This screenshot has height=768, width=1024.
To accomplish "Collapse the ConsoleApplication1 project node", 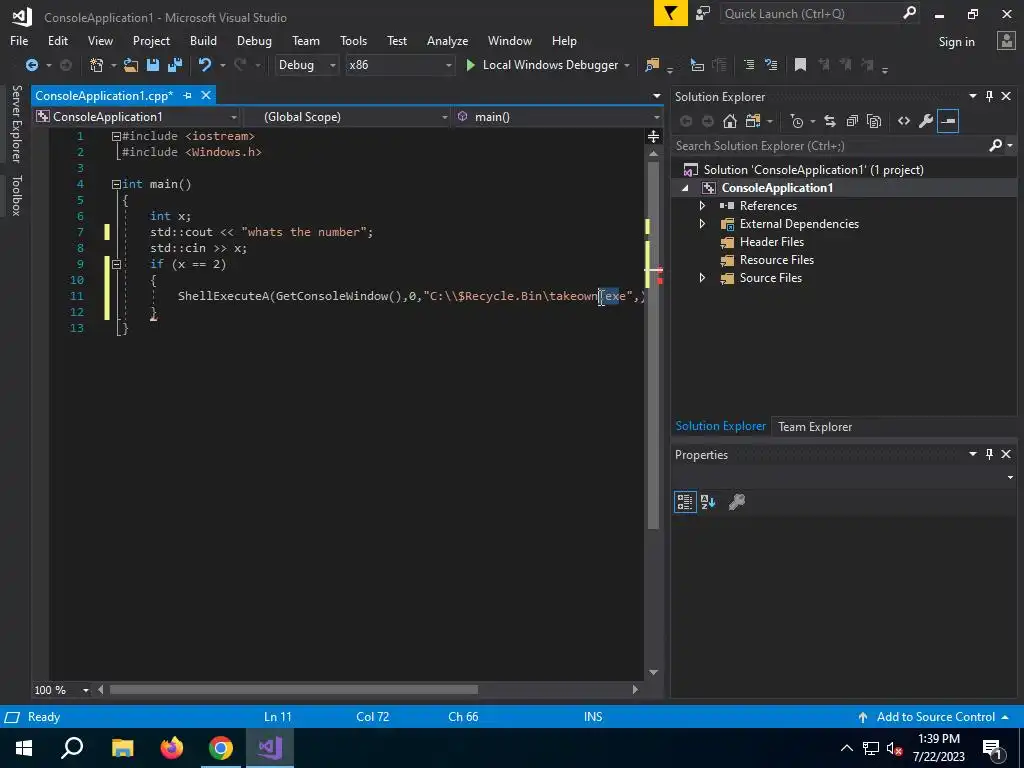I will coord(684,188).
